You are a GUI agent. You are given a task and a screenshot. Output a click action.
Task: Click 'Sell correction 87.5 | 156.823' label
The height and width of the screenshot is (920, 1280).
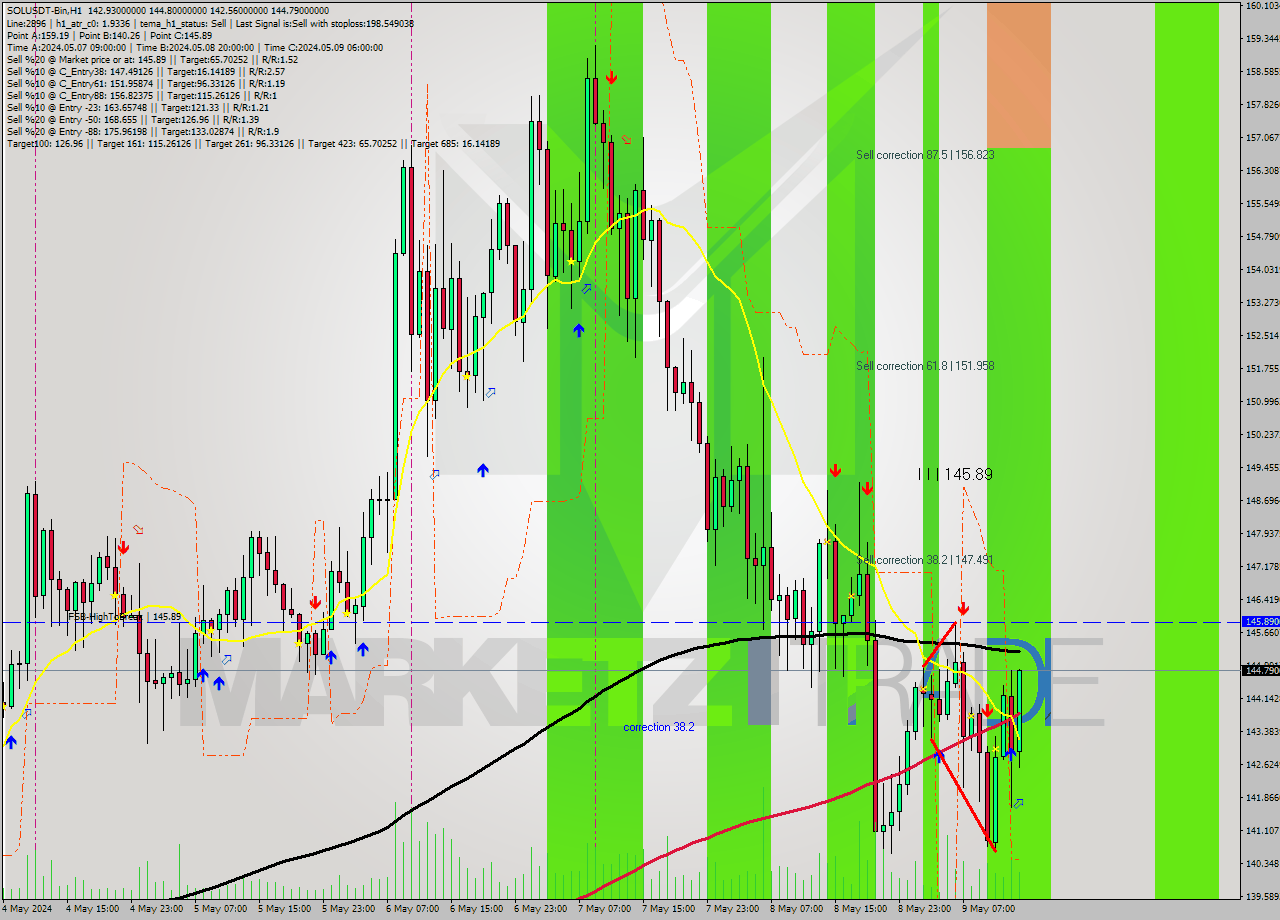coord(925,155)
